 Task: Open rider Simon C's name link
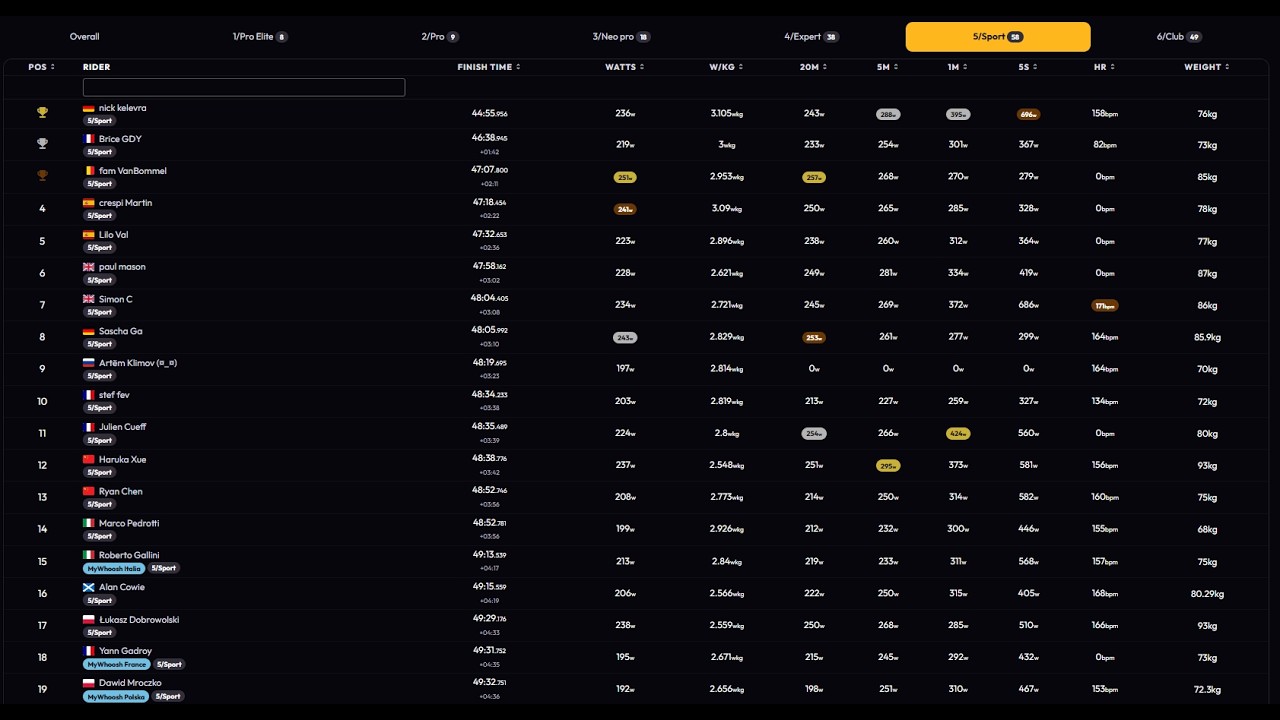click(116, 299)
